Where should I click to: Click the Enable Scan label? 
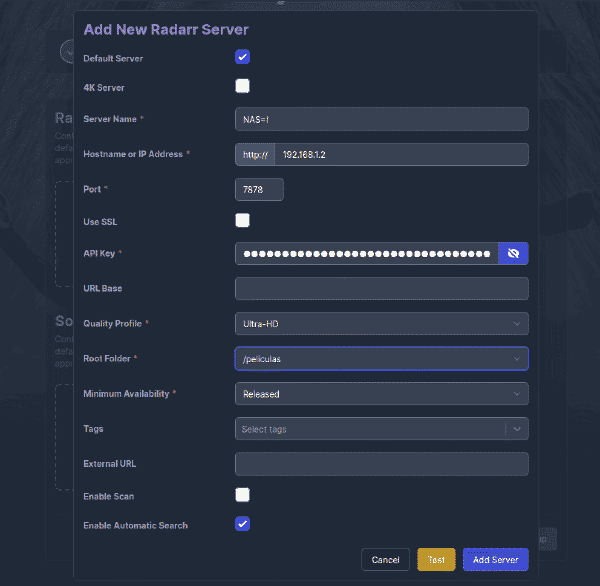coord(109,496)
